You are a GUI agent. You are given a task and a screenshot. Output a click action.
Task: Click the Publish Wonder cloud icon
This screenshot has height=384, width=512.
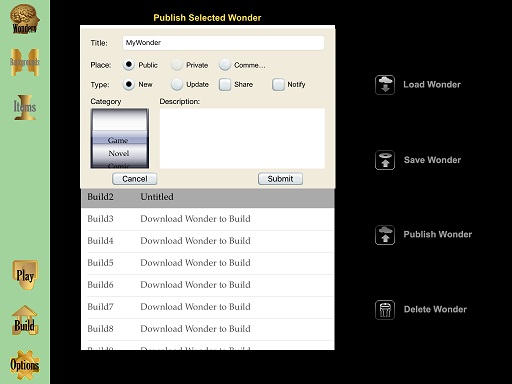pyautogui.click(x=385, y=235)
